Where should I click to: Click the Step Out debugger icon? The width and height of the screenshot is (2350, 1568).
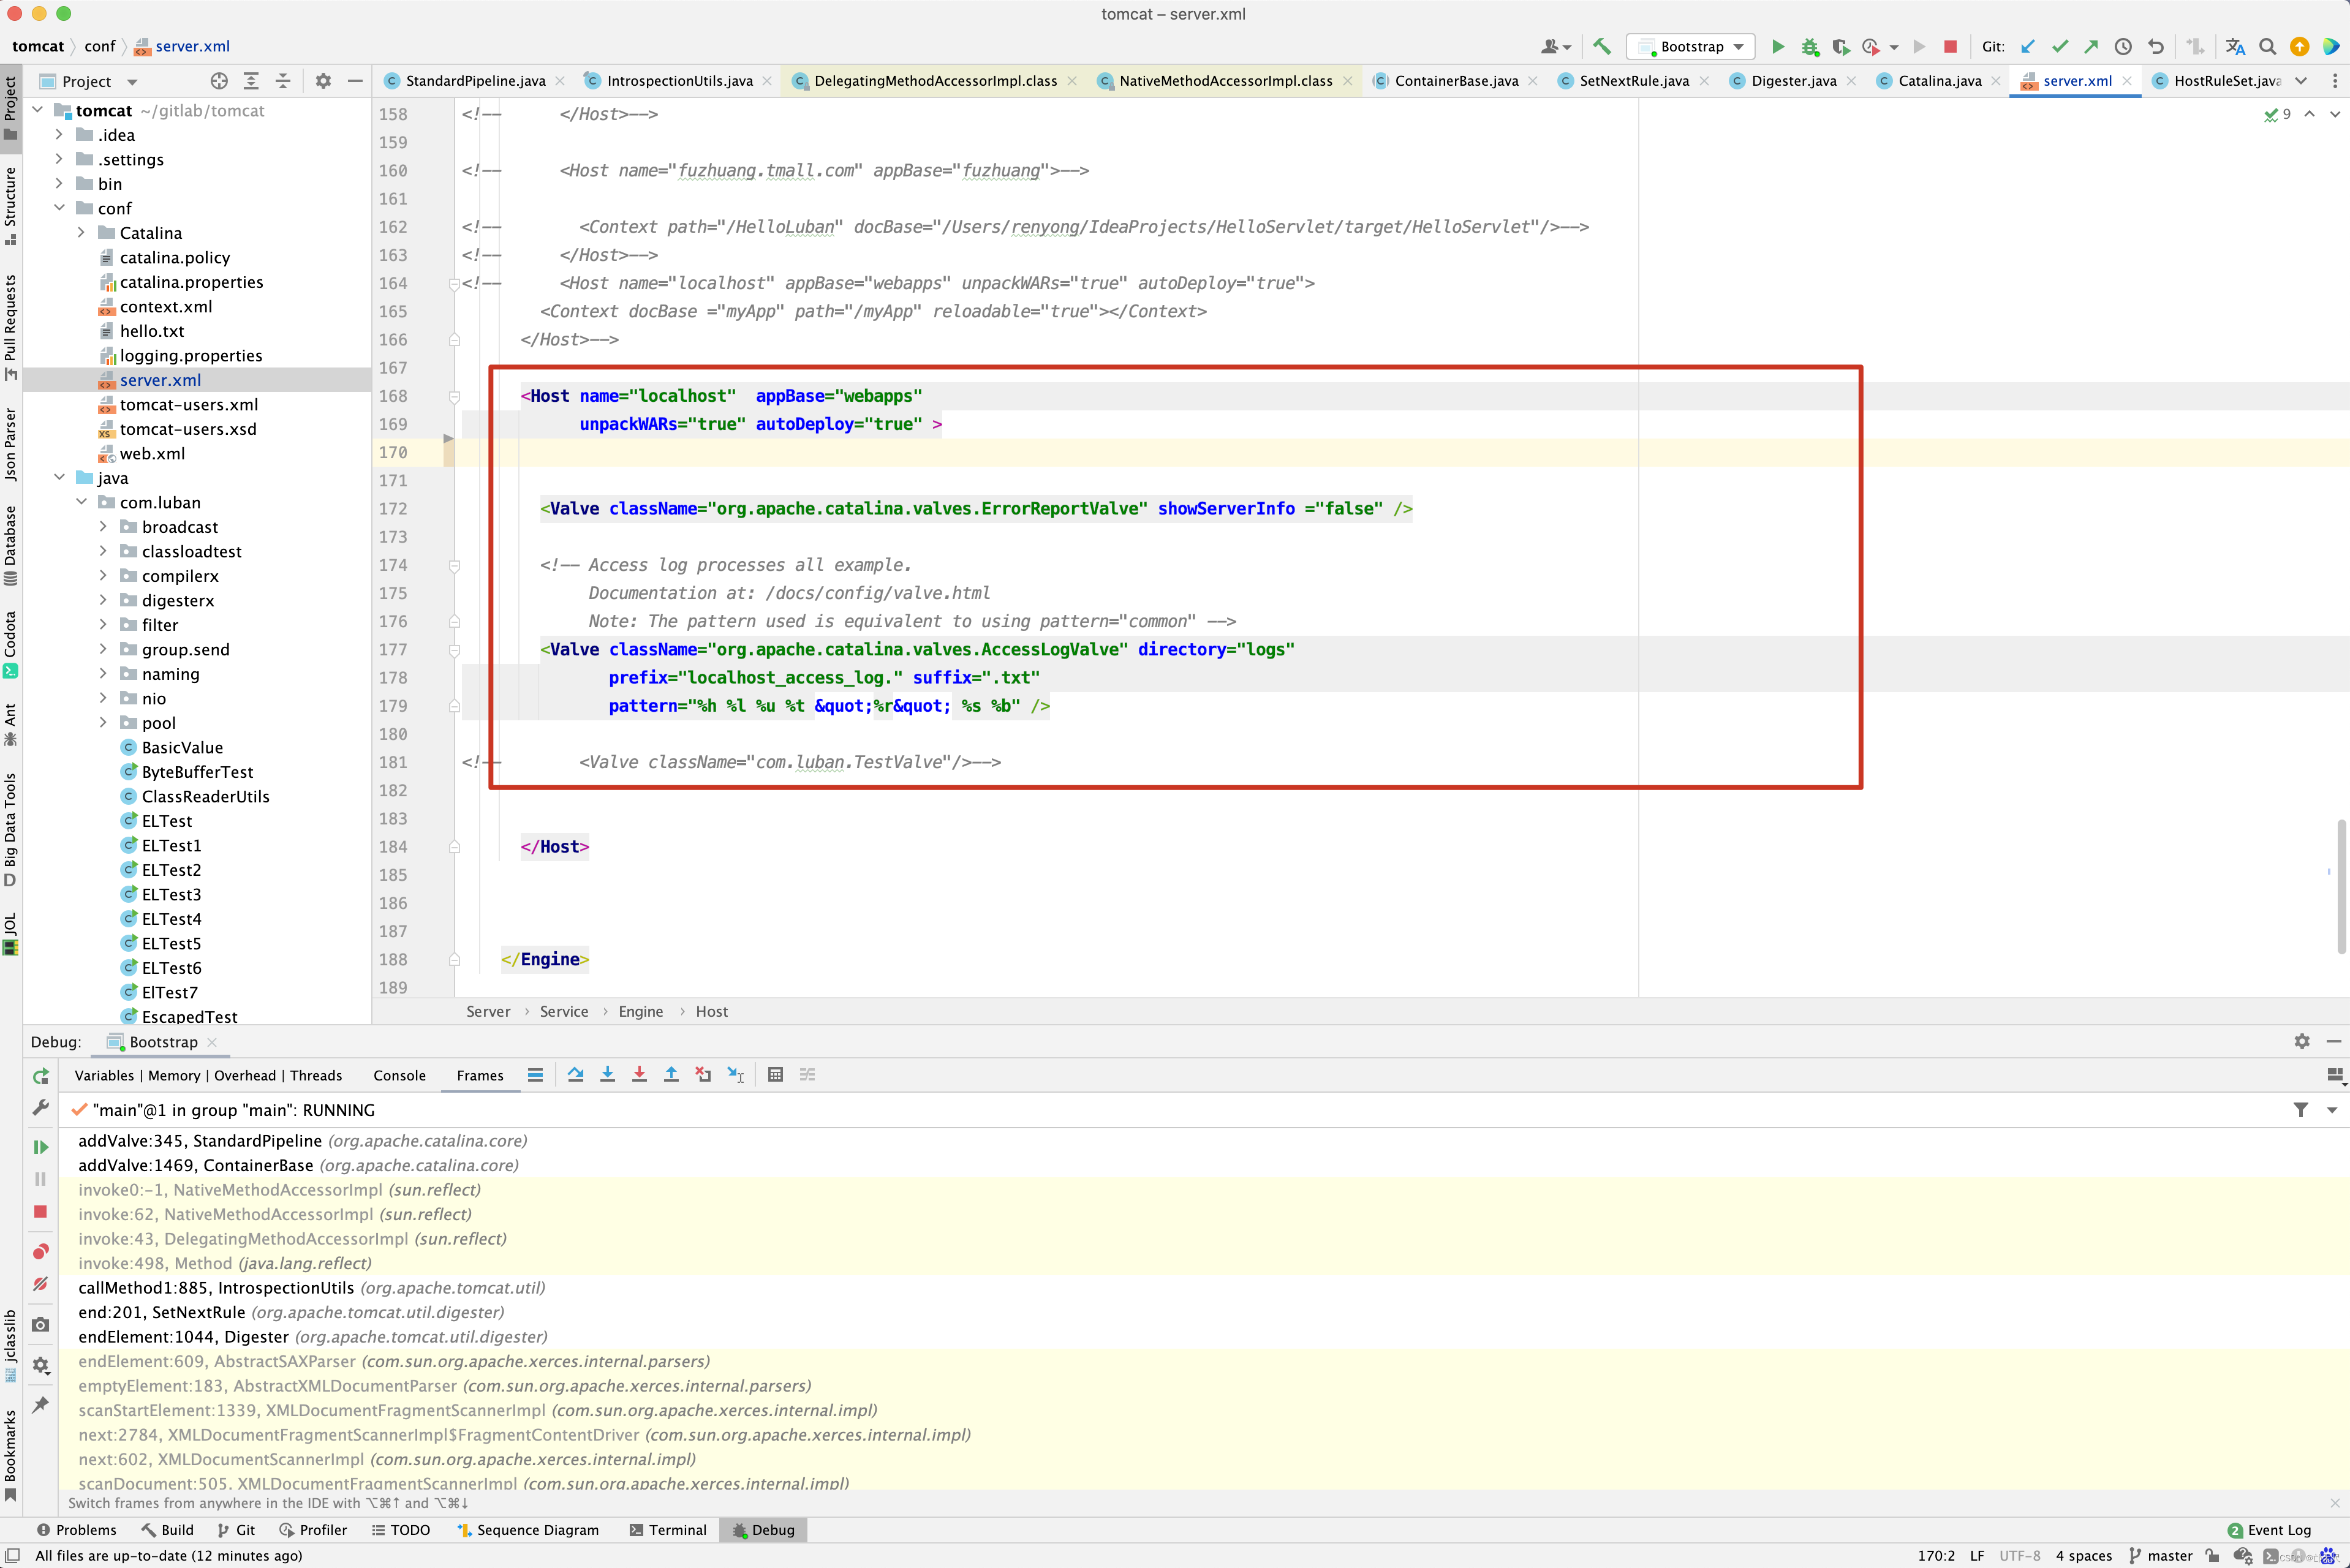(671, 1075)
